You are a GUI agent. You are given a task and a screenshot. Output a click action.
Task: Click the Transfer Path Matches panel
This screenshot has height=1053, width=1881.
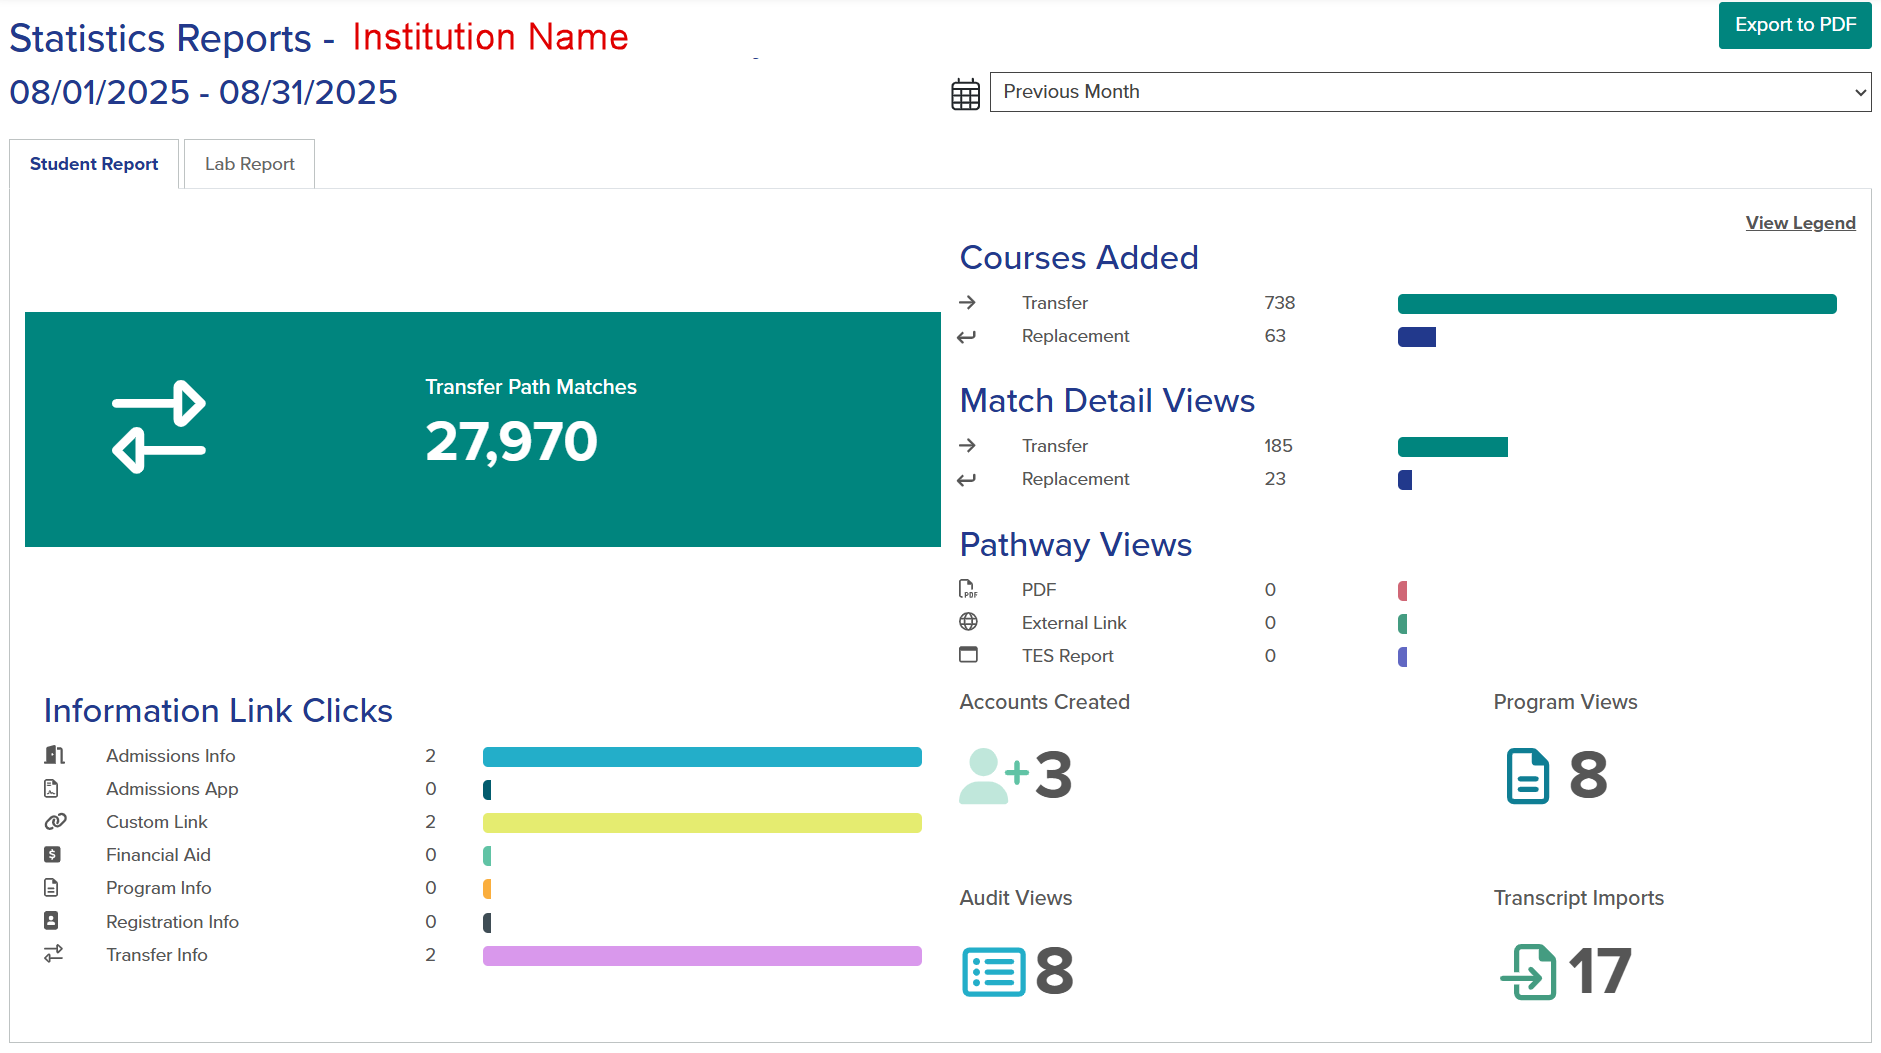click(x=480, y=430)
